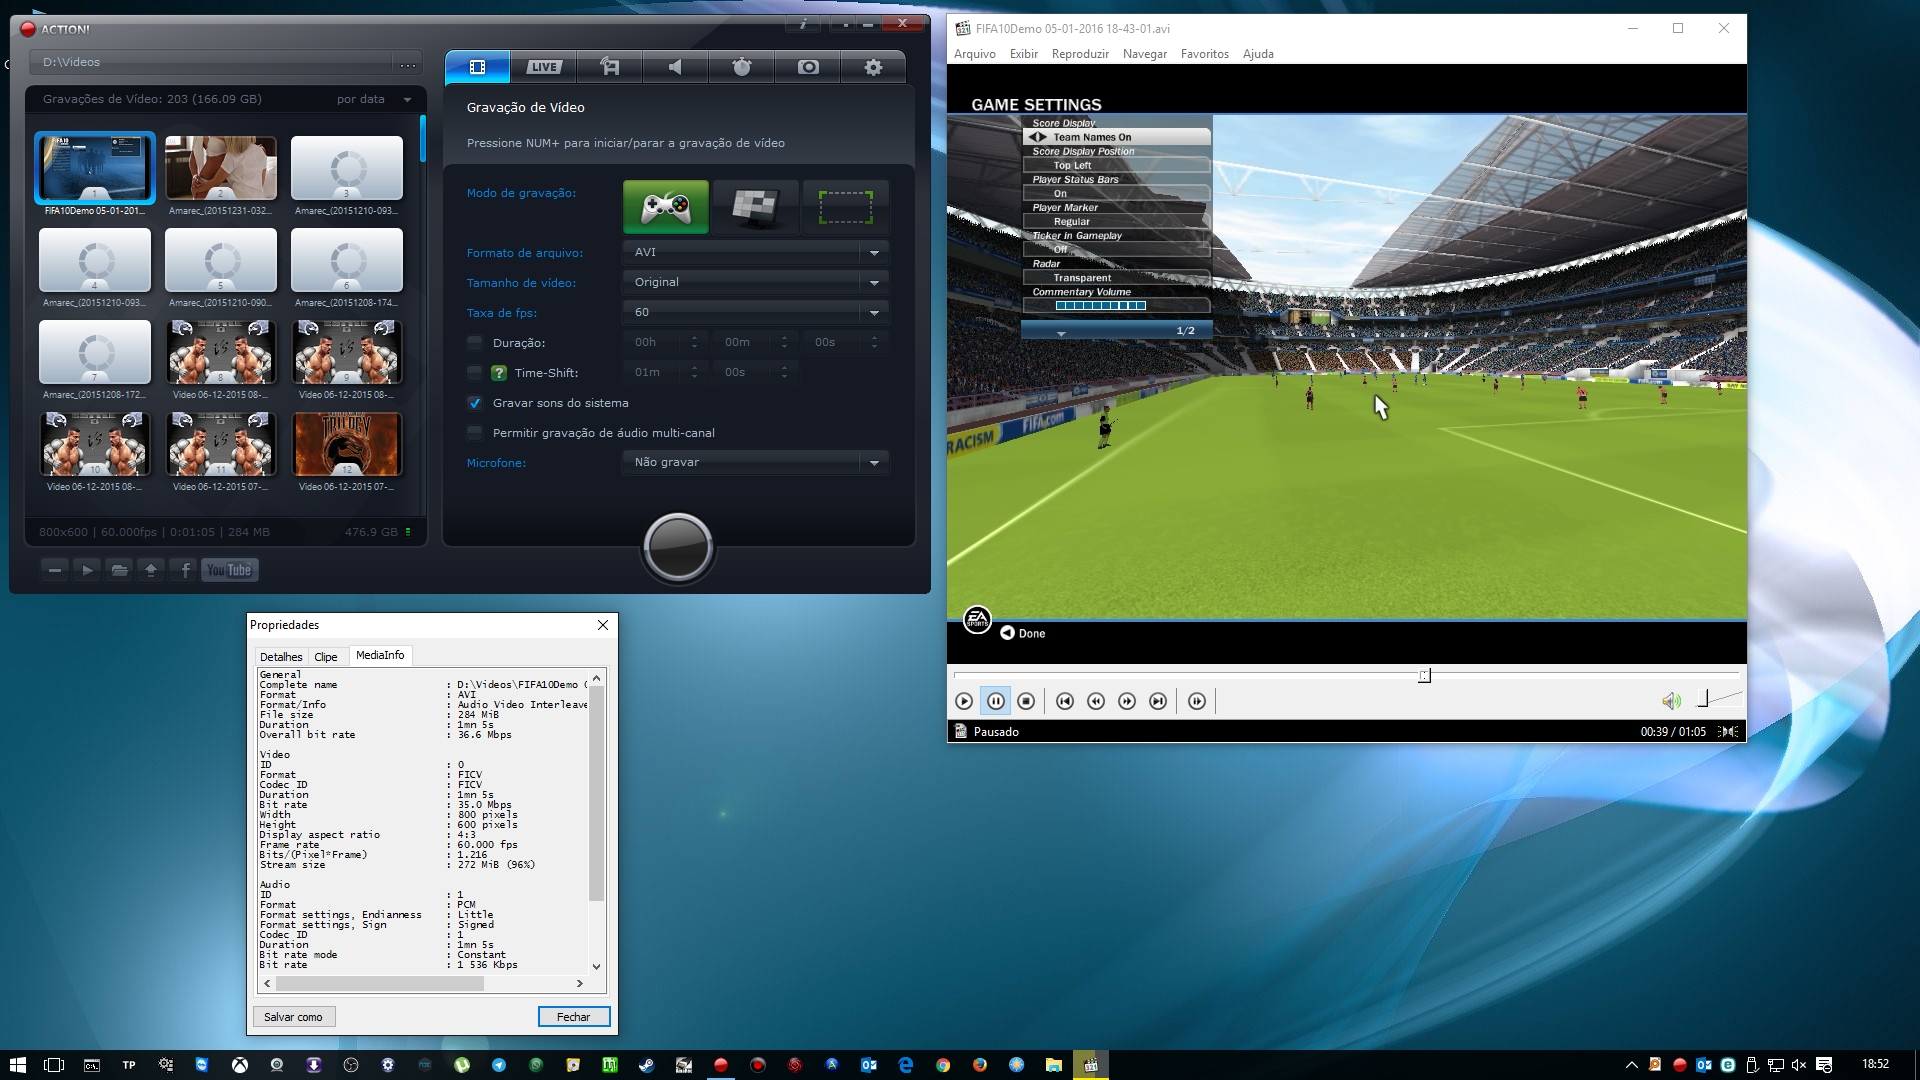Viewport: 1920px width, 1080px height.
Task: Open the Tamanho de vídeo dropdown
Action: coord(756,282)
